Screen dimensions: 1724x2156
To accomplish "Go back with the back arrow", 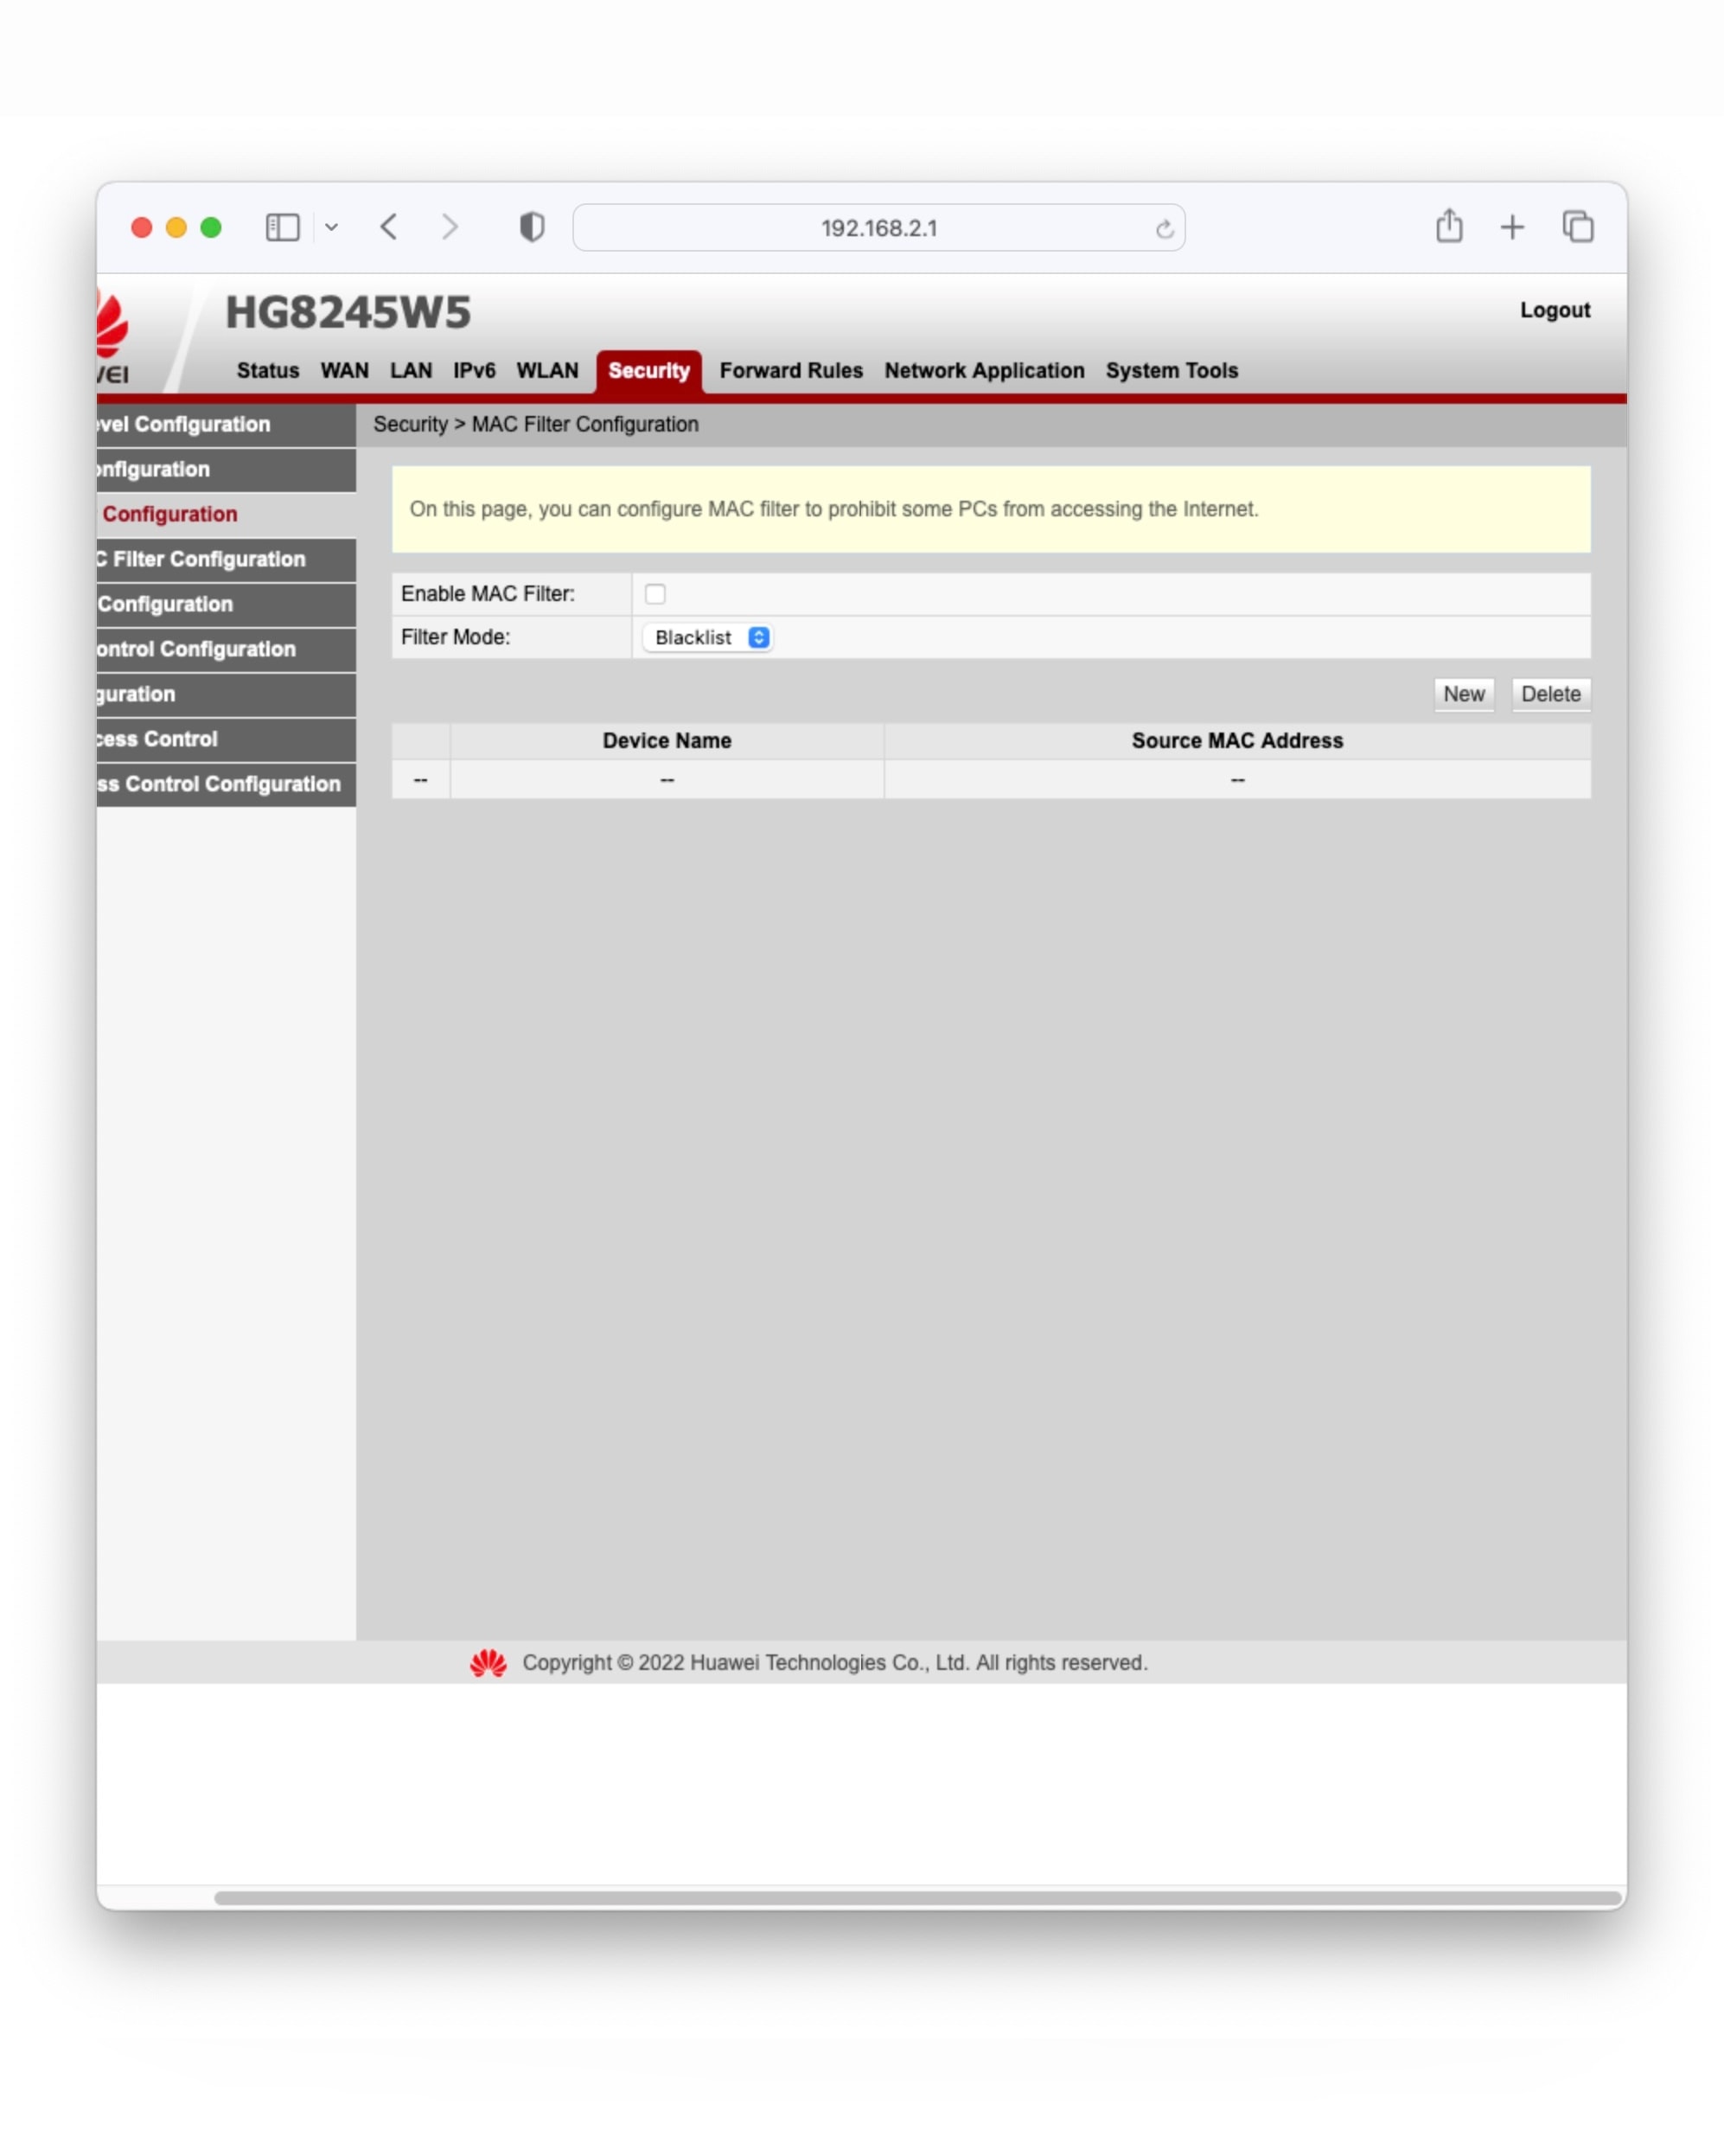I will click(389, 227).
